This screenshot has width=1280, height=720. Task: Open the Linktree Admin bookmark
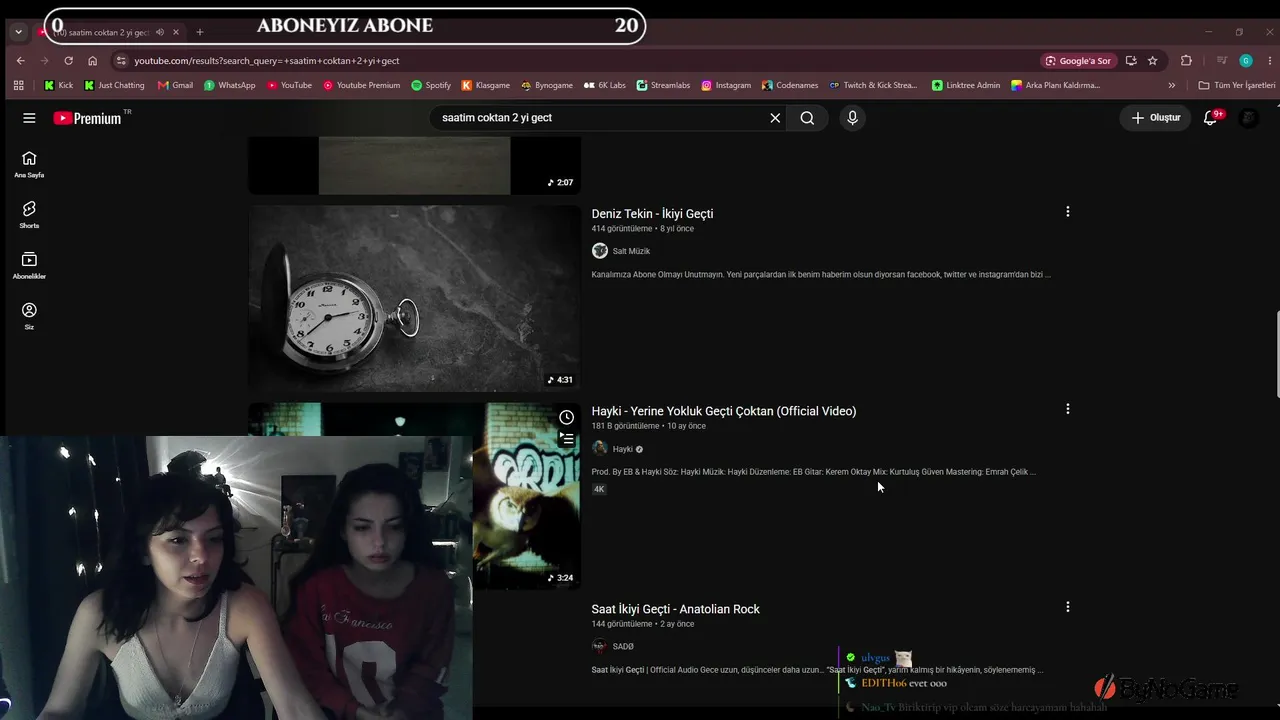[x=966, y=85]
